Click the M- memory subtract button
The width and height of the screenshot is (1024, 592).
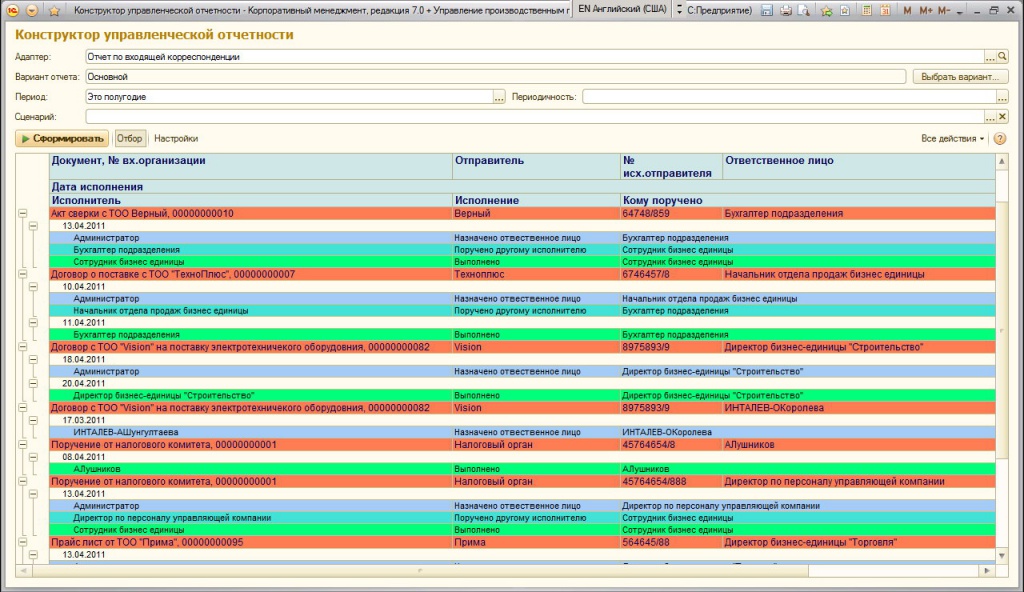(944, 10)
